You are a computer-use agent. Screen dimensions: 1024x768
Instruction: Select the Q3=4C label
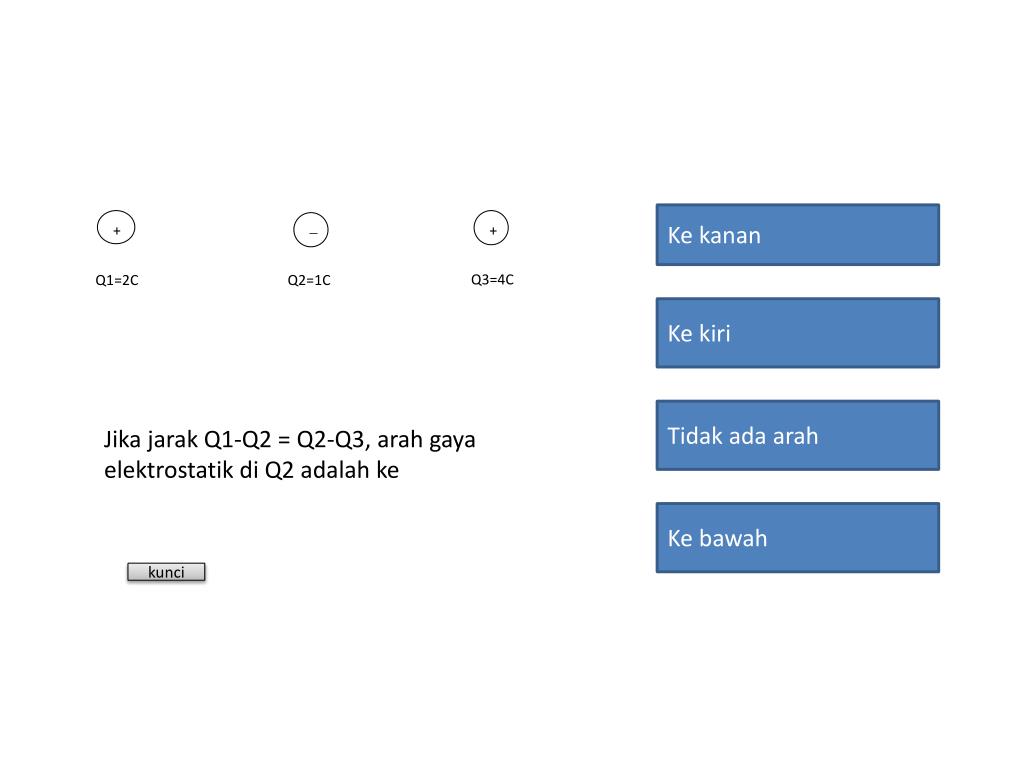[x=492, y=280]
